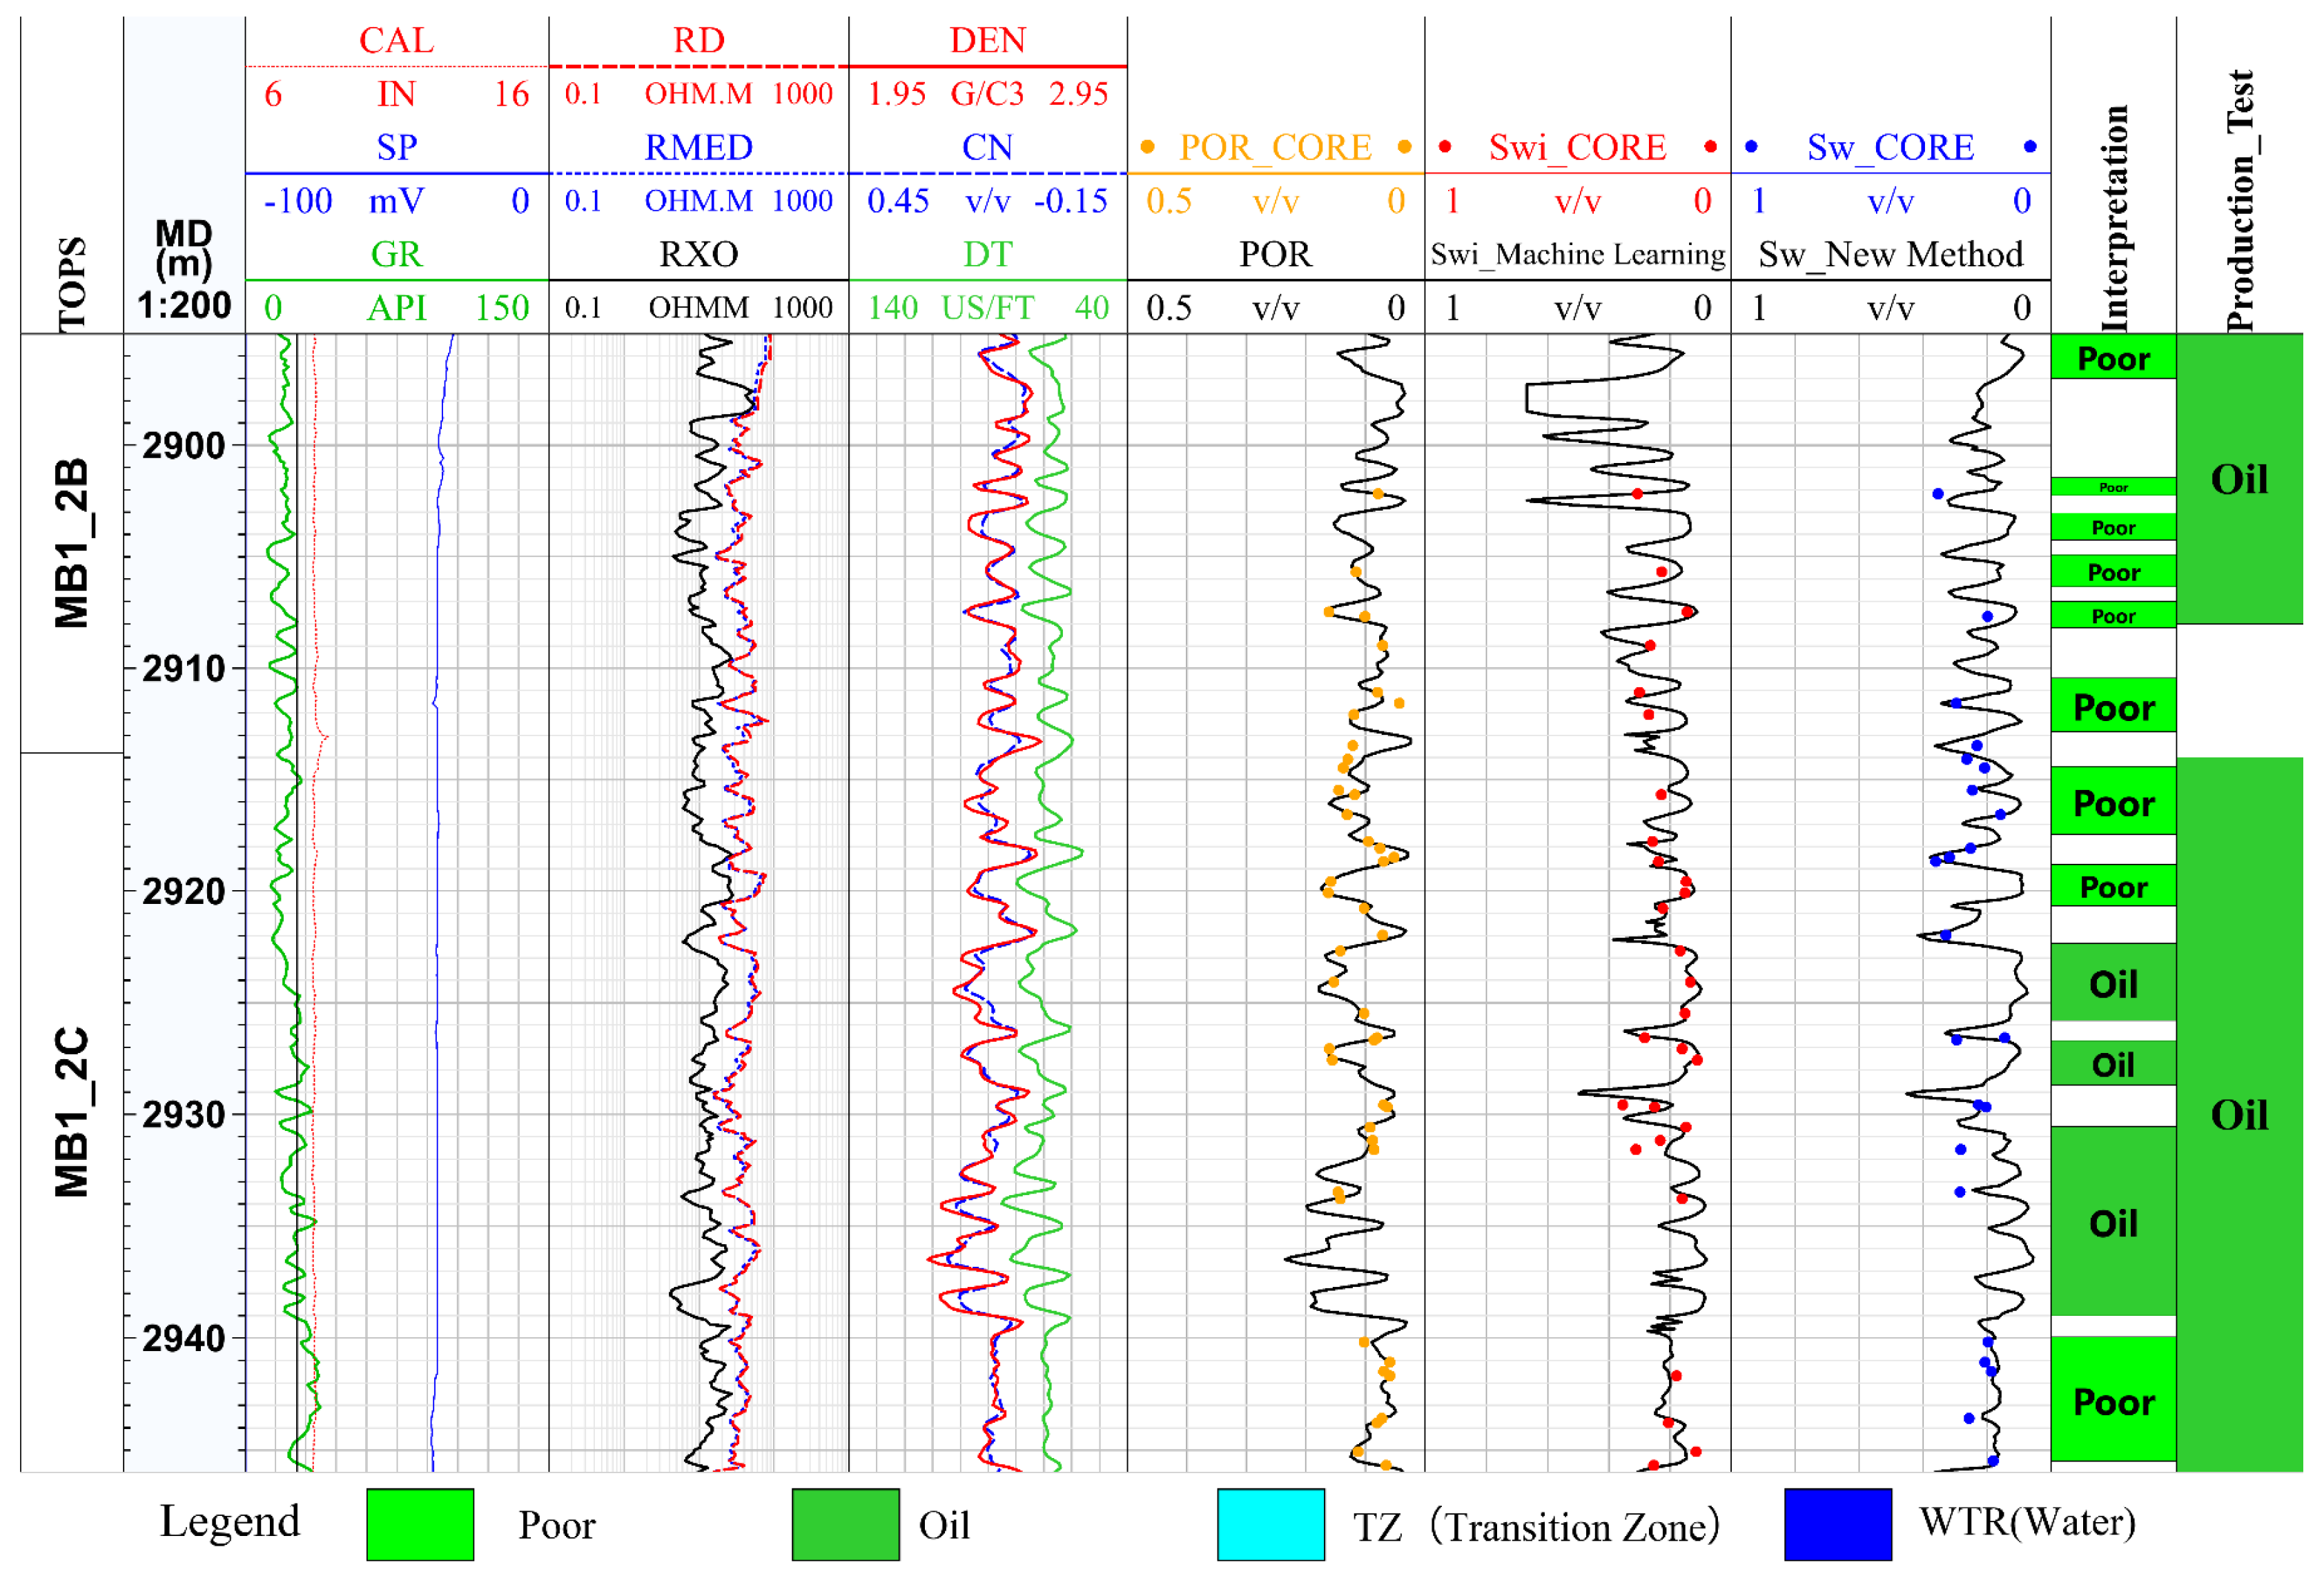Select the cyan TZ legend swatch

point(1270,1524)
